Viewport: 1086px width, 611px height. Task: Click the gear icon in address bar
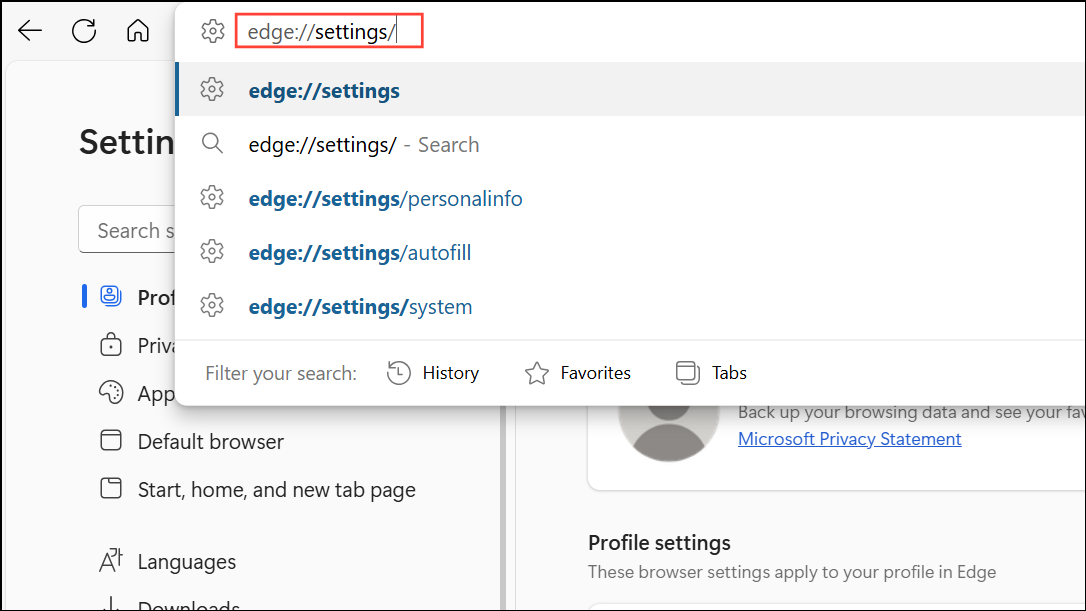(213, 31)
